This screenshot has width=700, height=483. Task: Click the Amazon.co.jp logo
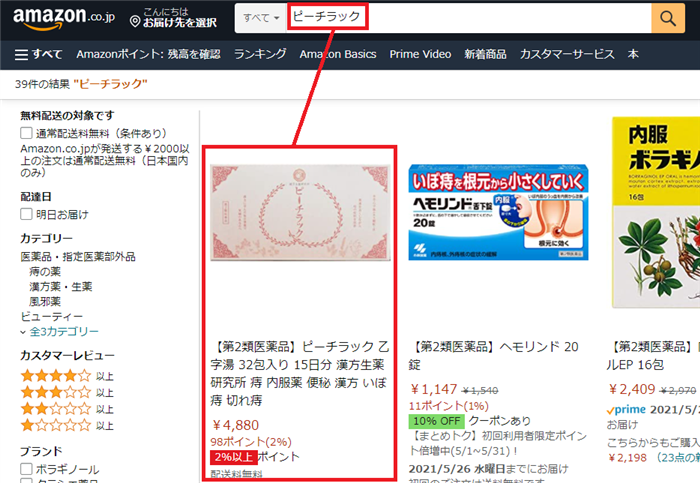(63, 18)
